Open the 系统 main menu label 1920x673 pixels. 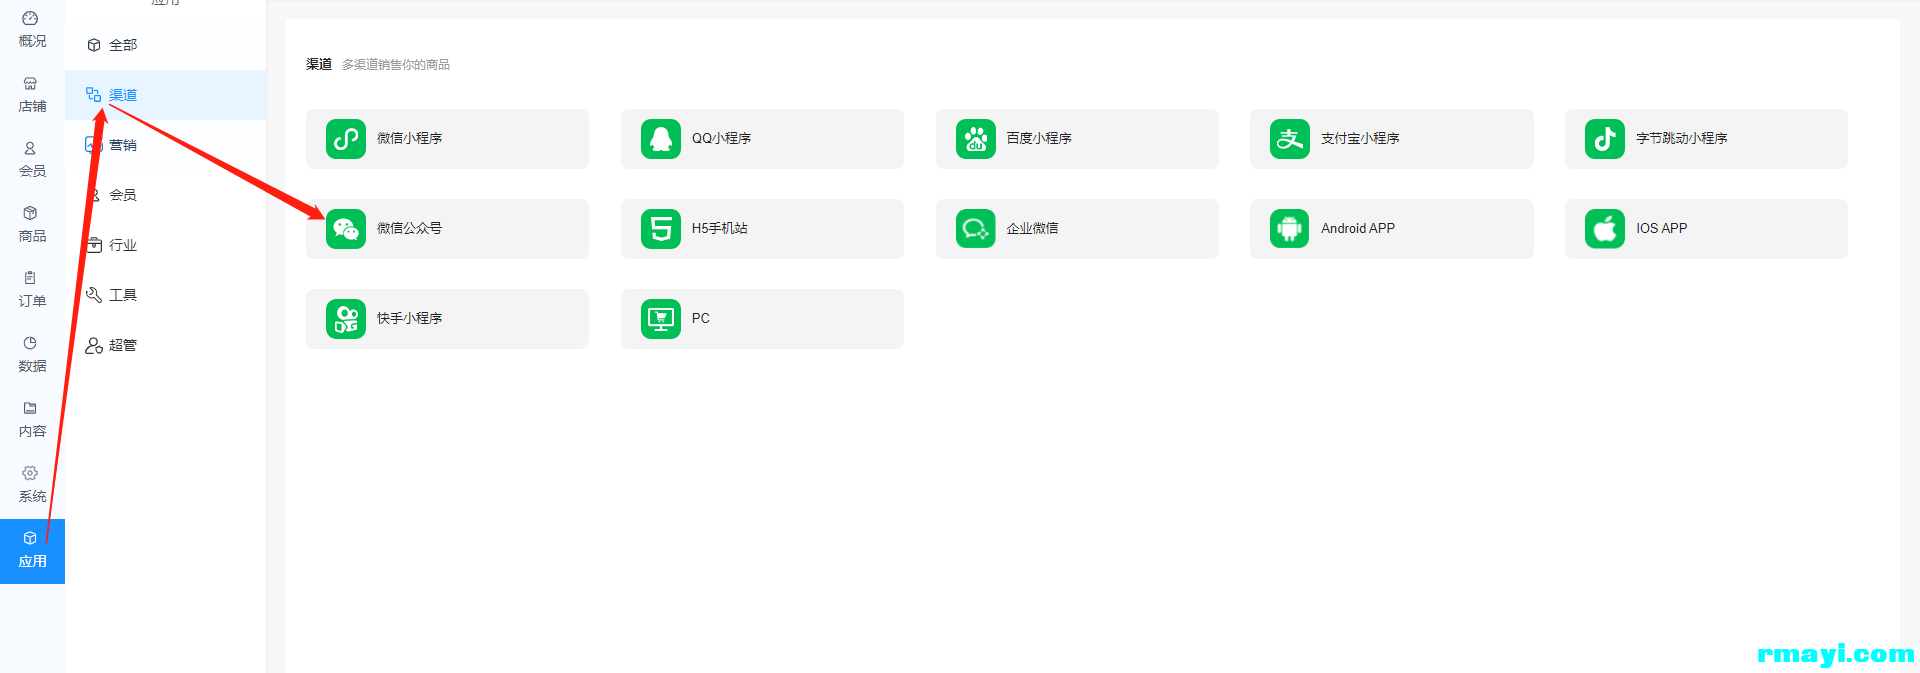pyautogui.click(x=32, y=496)
